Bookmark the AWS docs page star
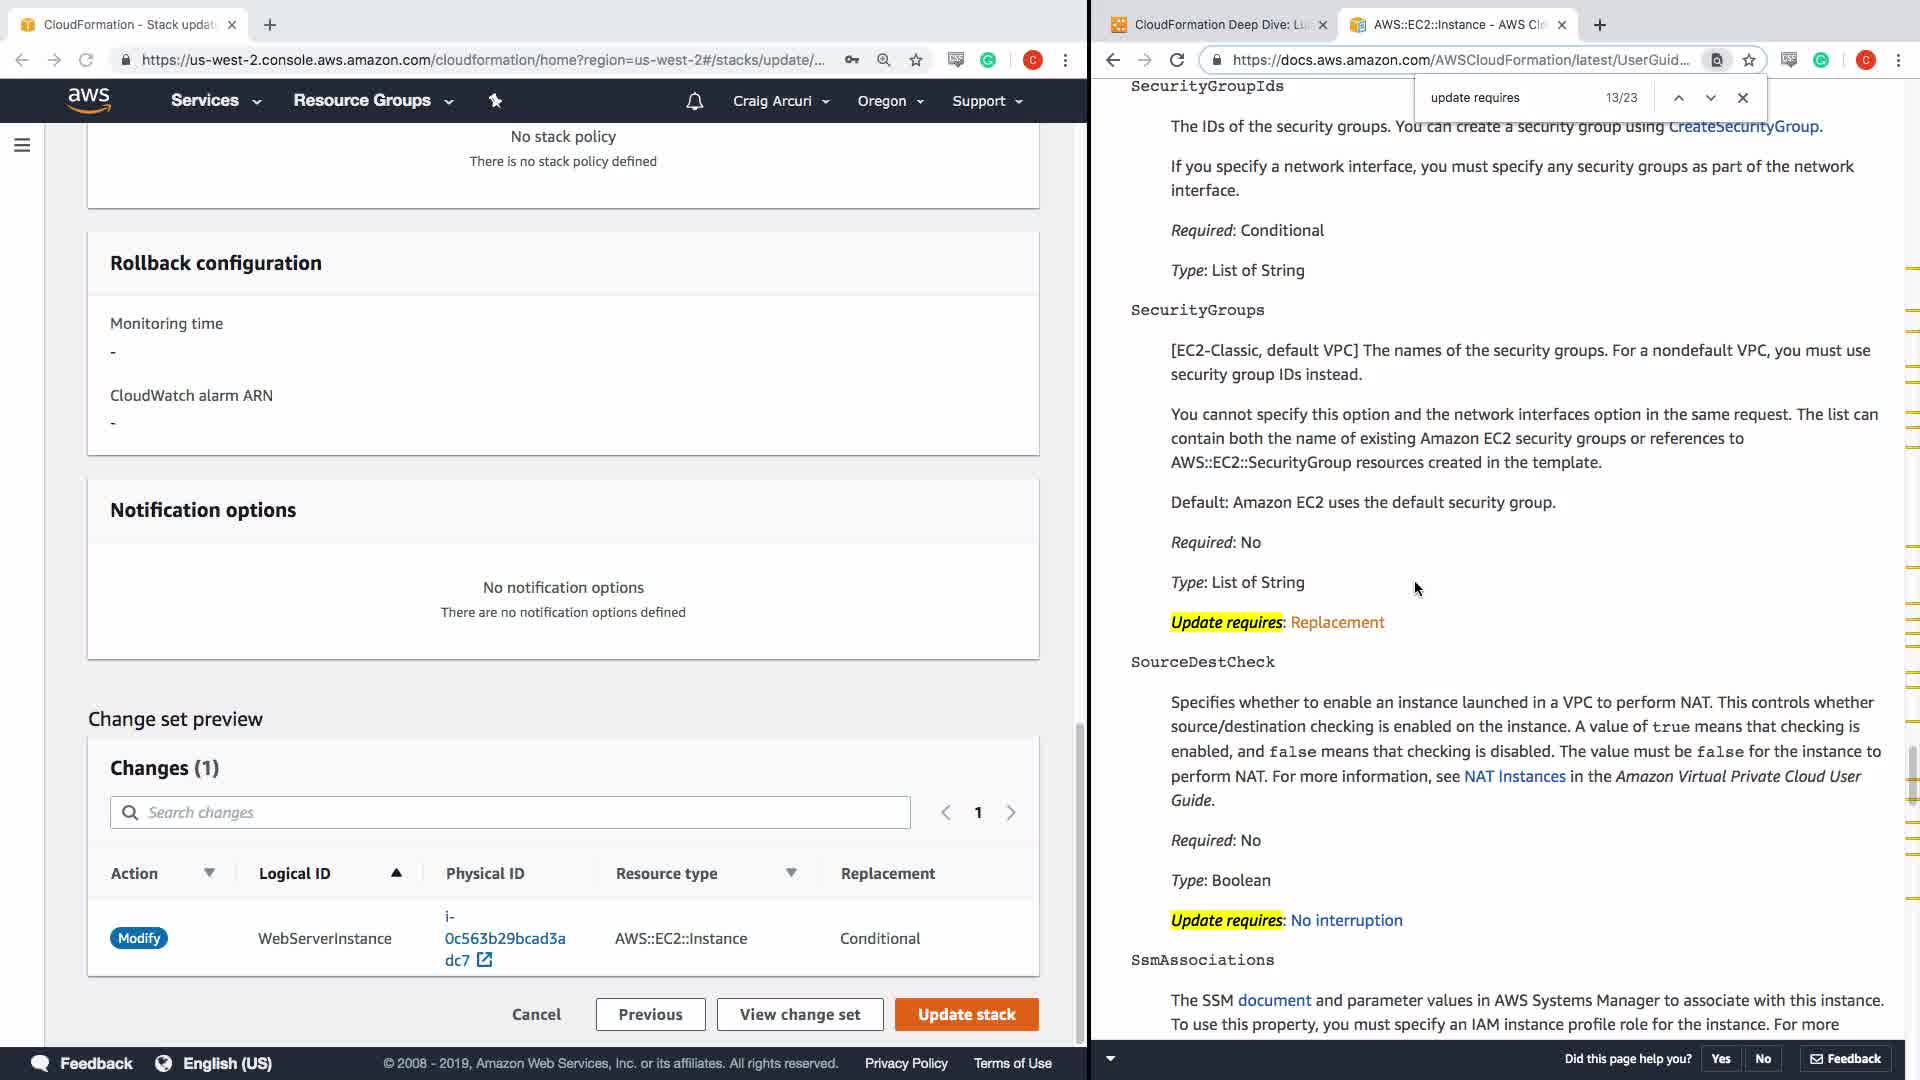This screenshot has width=1920, height=1080. (1749, 60)
